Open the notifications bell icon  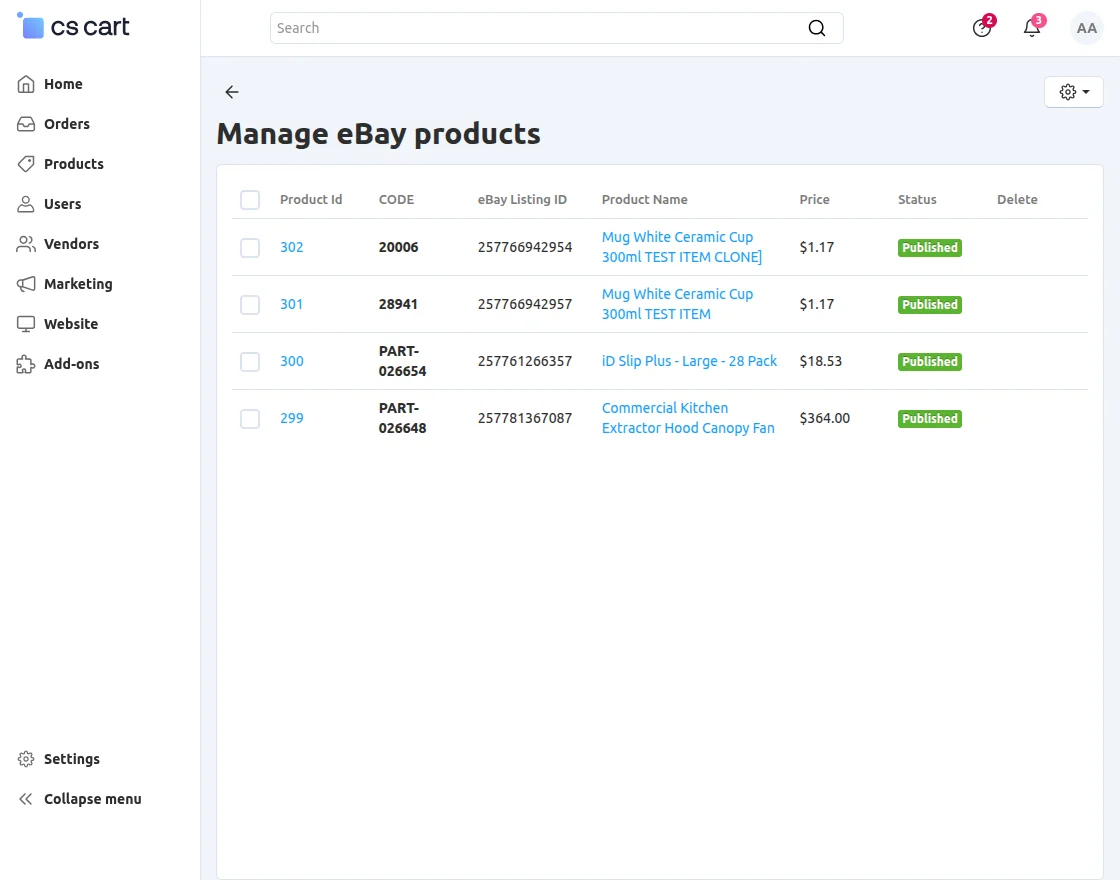tap(1032, 28)
